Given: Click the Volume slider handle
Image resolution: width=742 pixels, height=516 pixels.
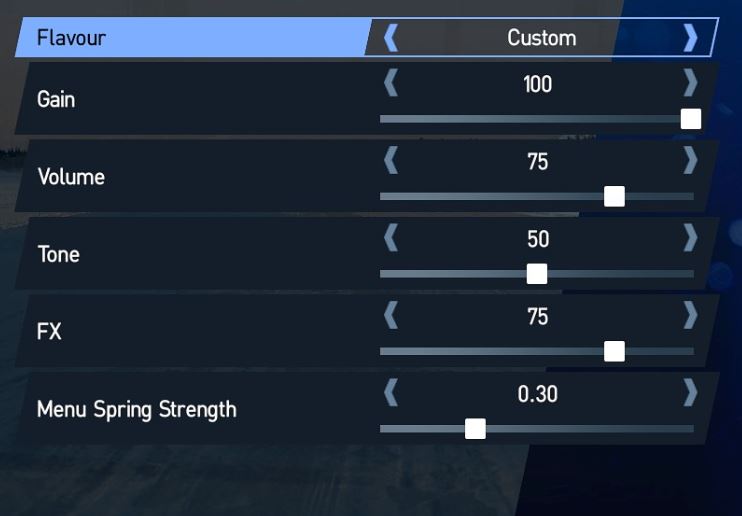Looking at the screenshot, I should 614,196.
